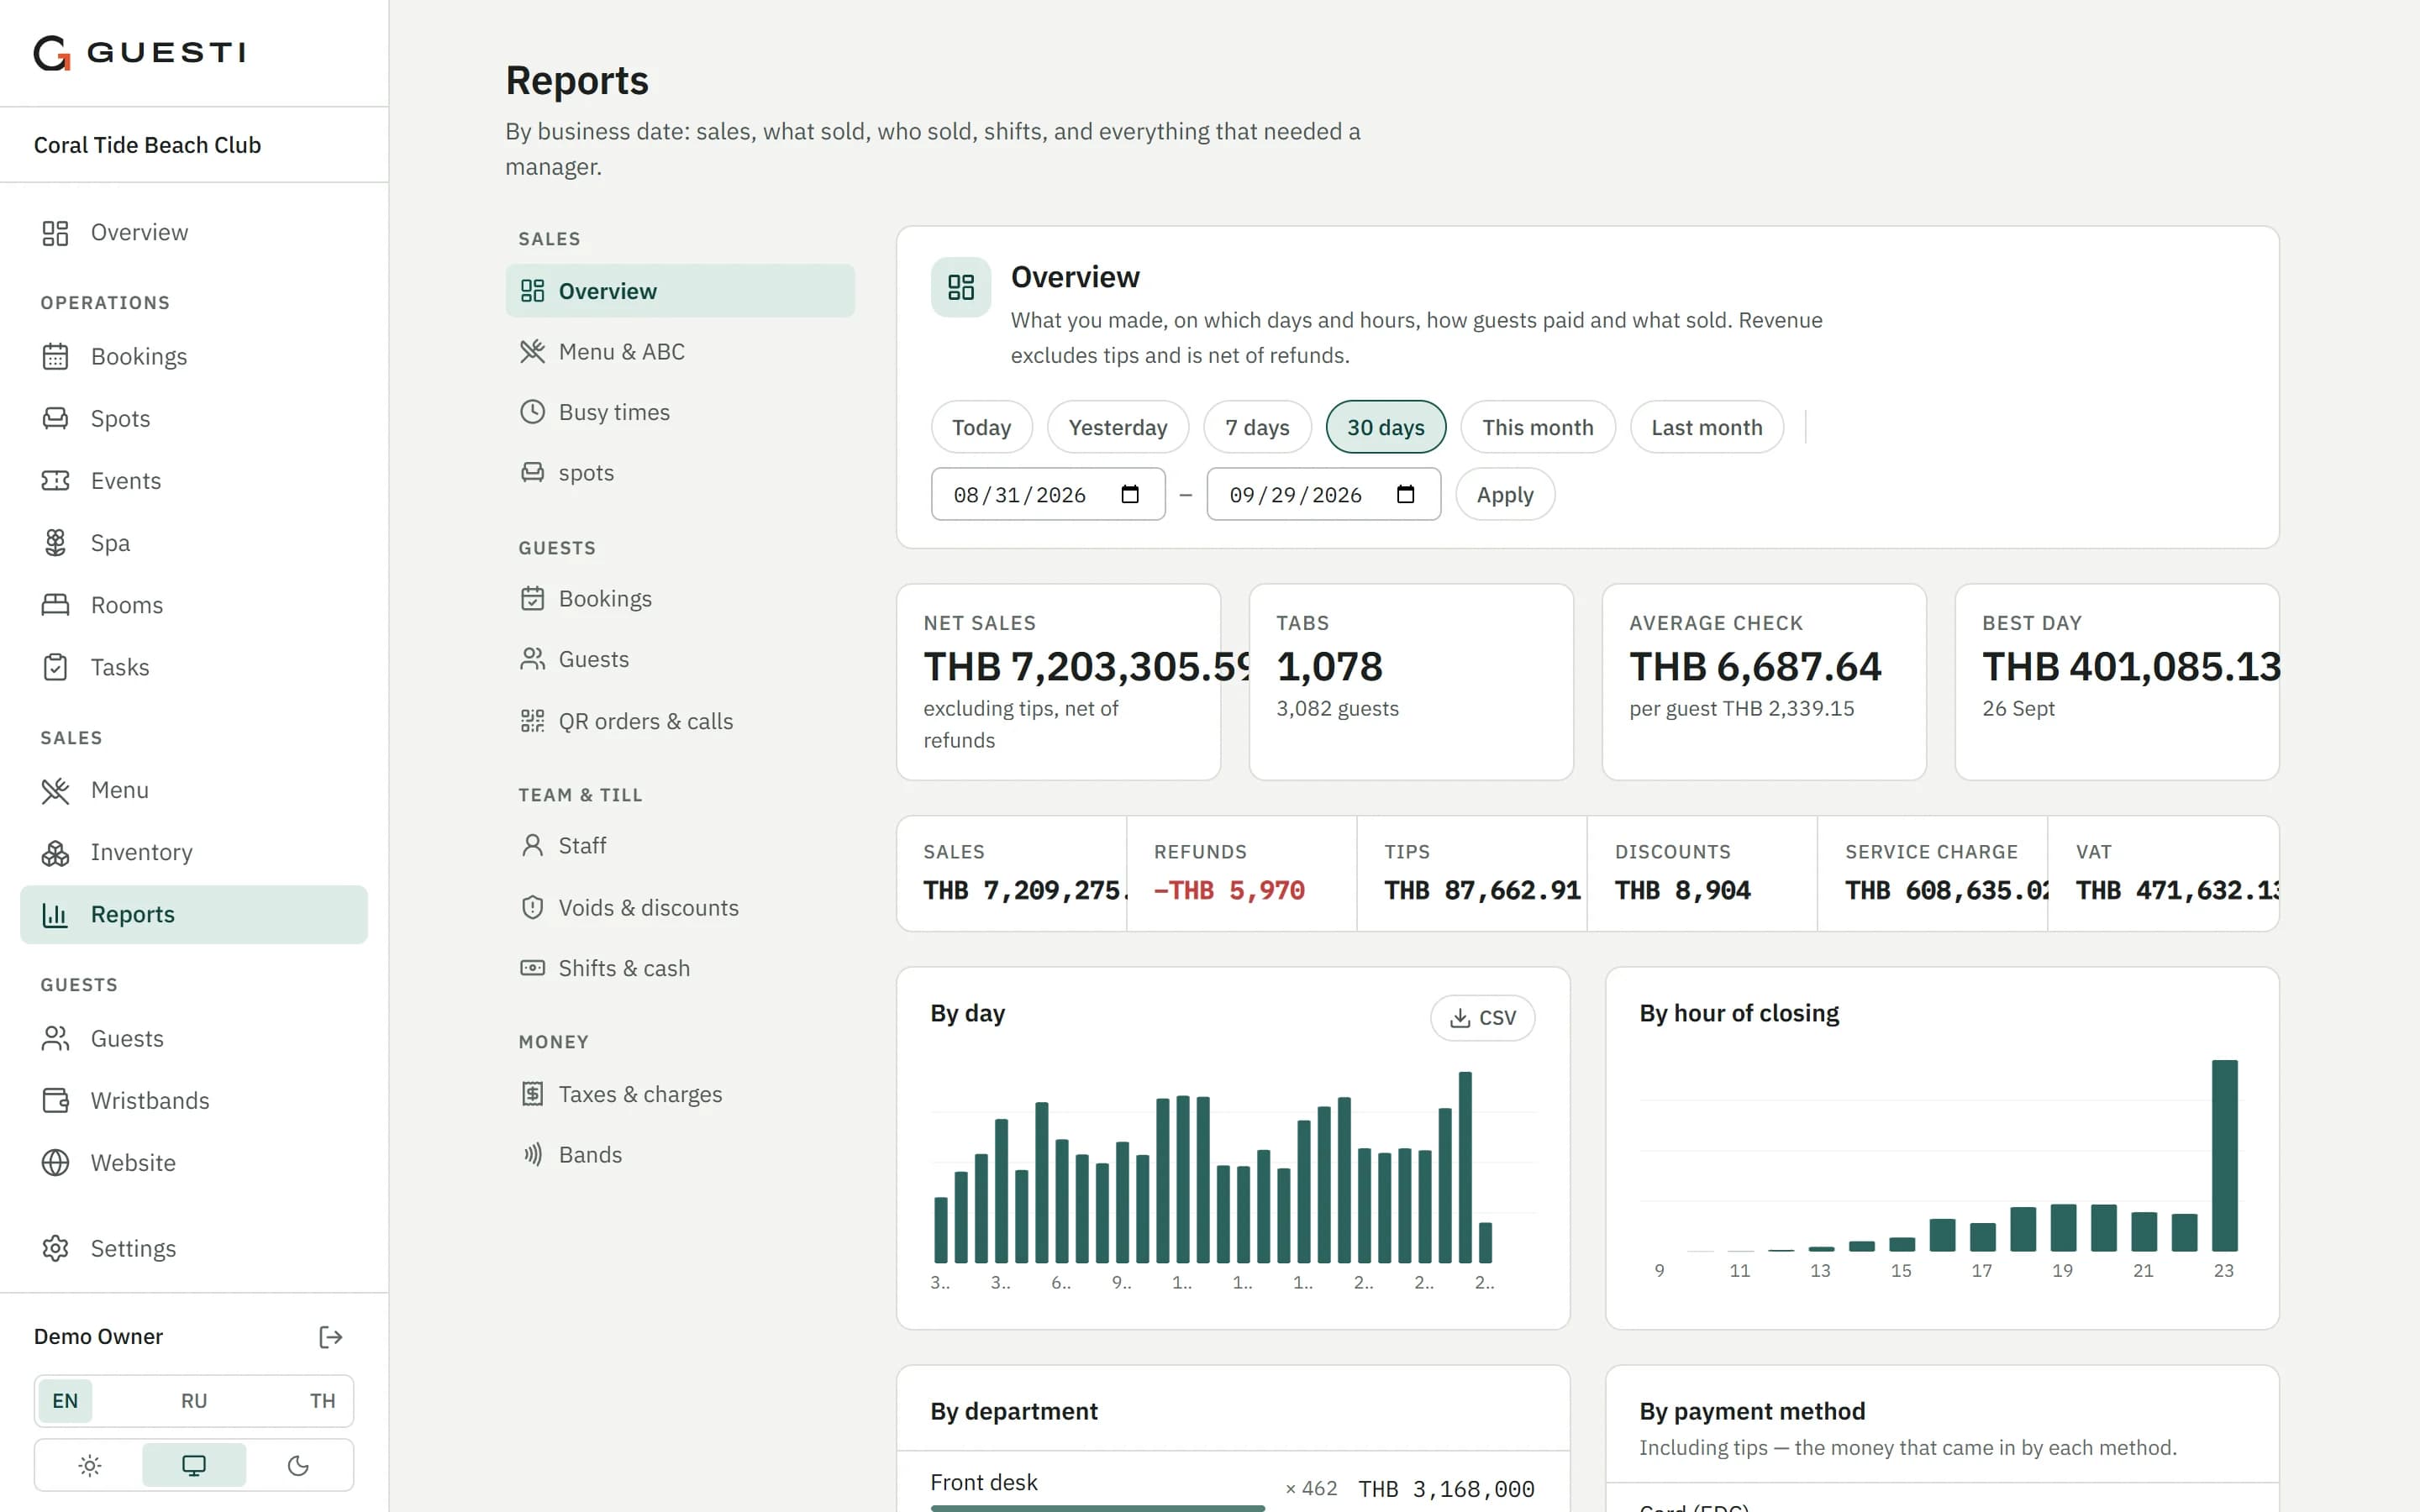Switch language to RU
The height and width of the screenshot is (1512, 2420).
point(194,1400)
